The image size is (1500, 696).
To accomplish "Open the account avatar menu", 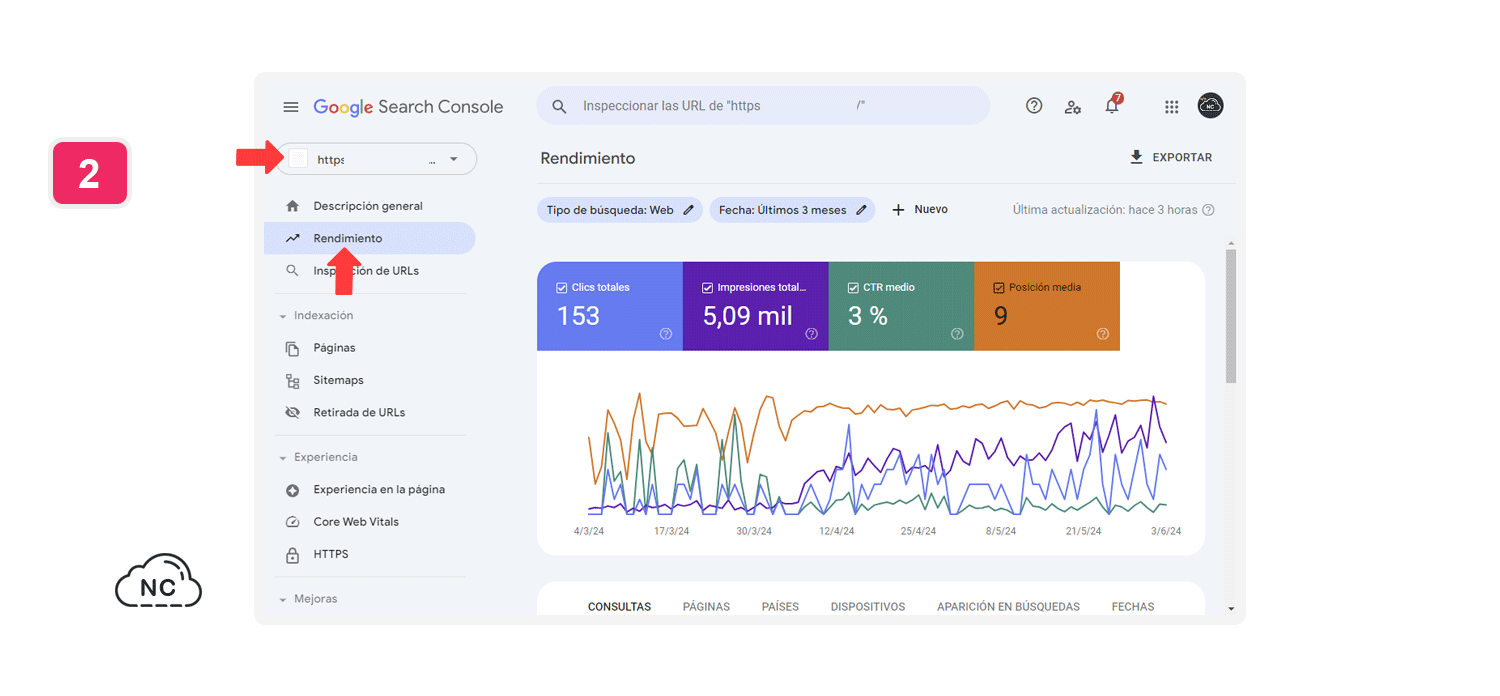I will [1210, 106].
